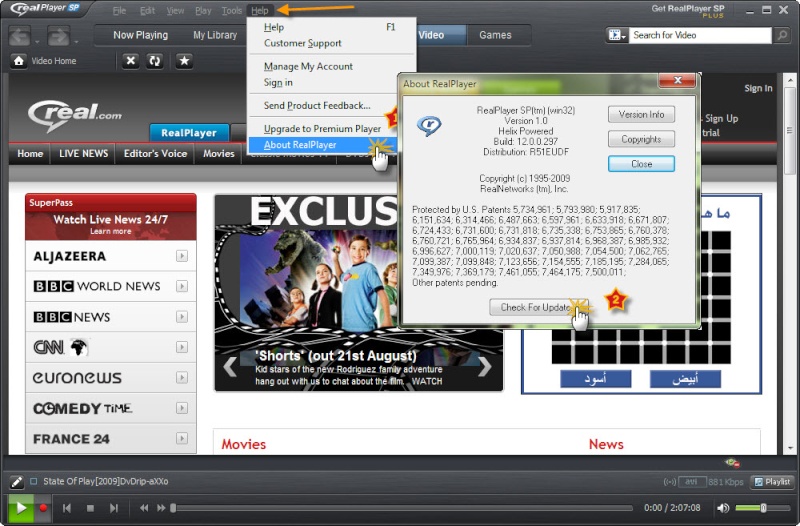Adjust the volume slider
800x526 pixels.
[x=762, y=508]
